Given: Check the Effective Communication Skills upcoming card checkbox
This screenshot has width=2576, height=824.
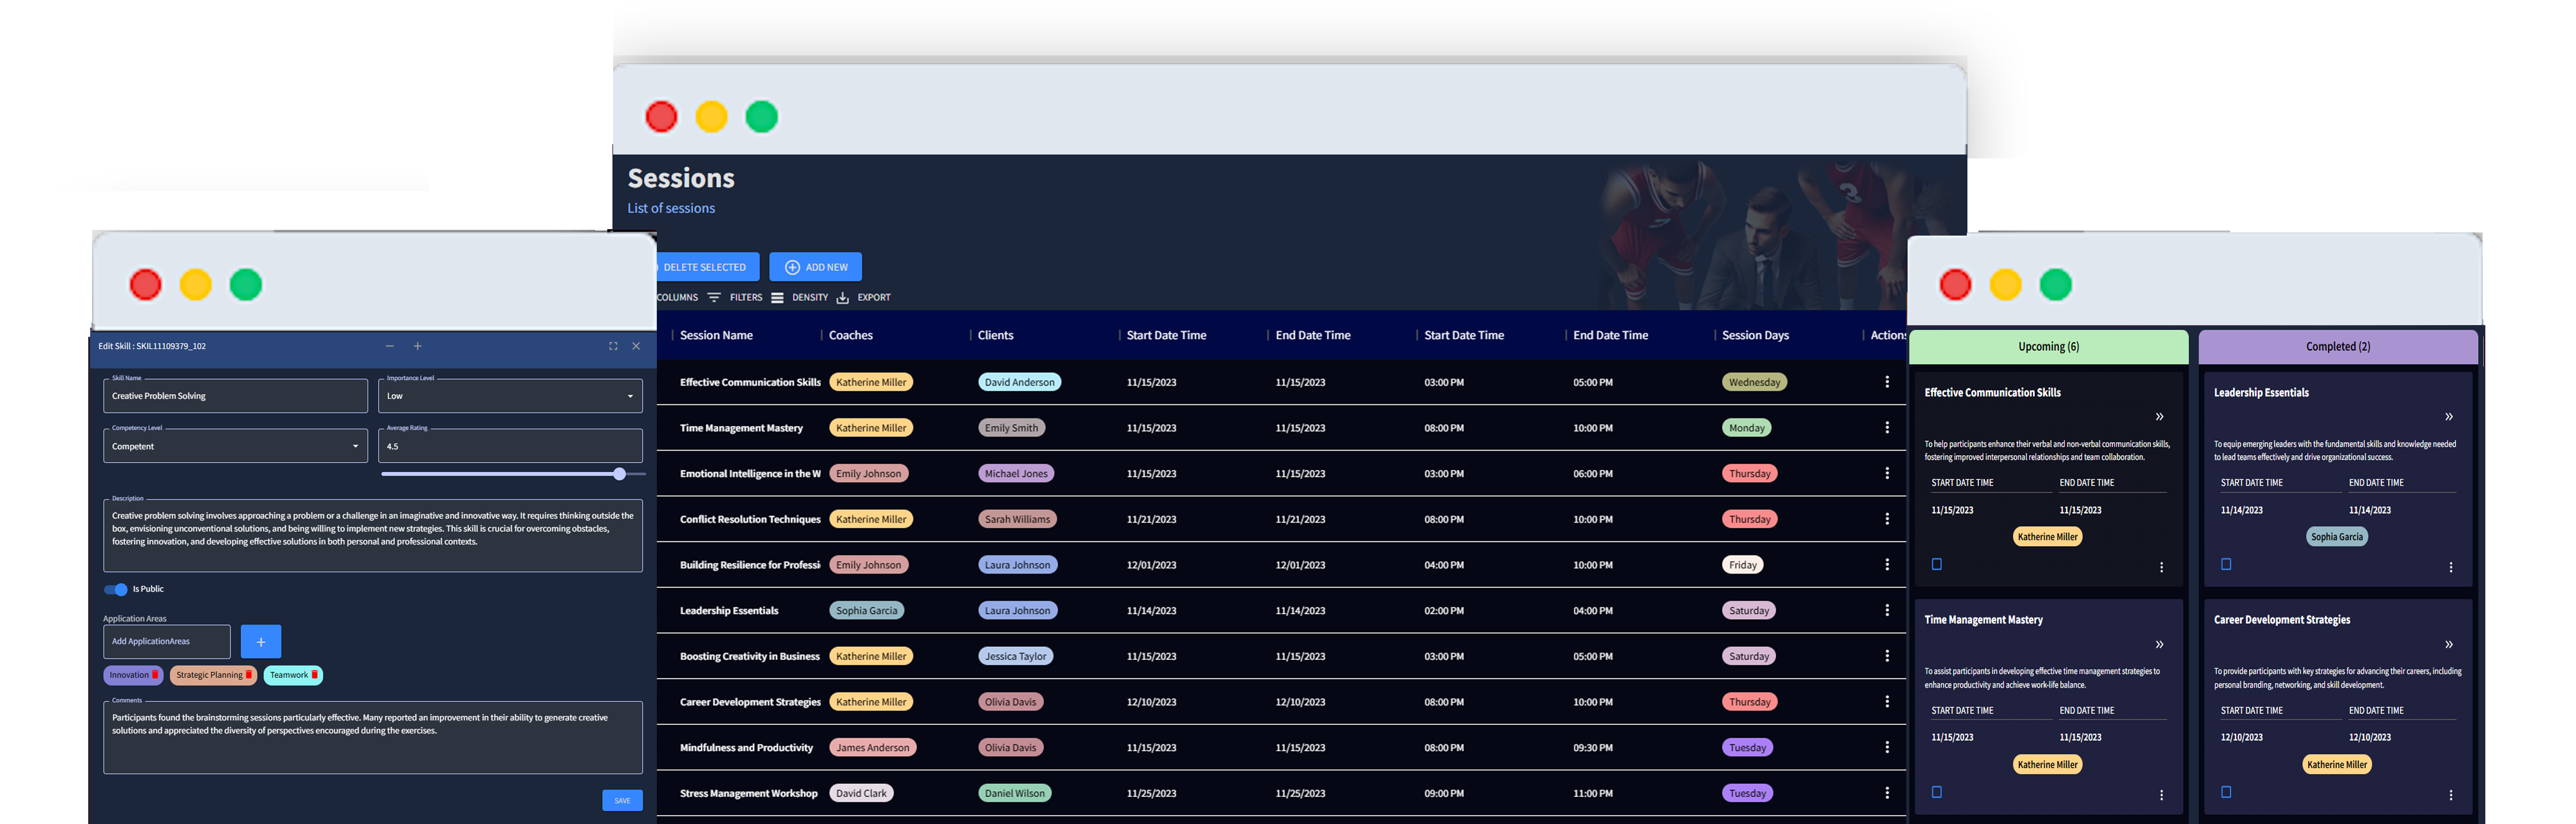Looking at the screenshot, I should point(1937,564).
